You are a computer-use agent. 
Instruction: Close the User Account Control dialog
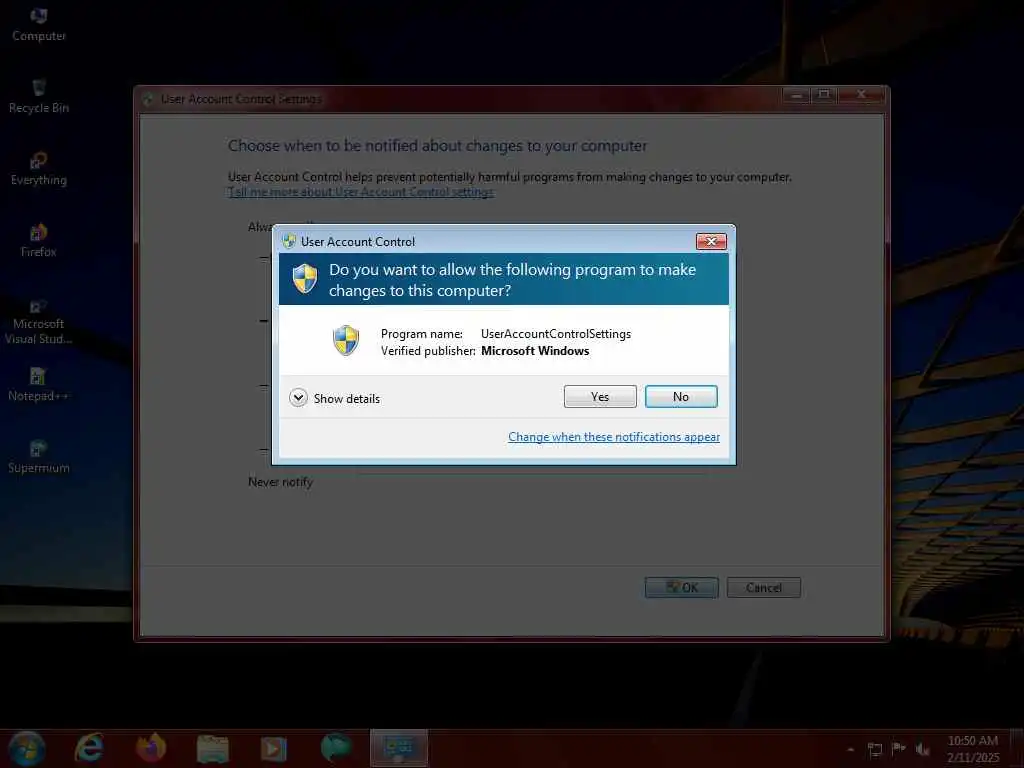click(x=711, y=242)
